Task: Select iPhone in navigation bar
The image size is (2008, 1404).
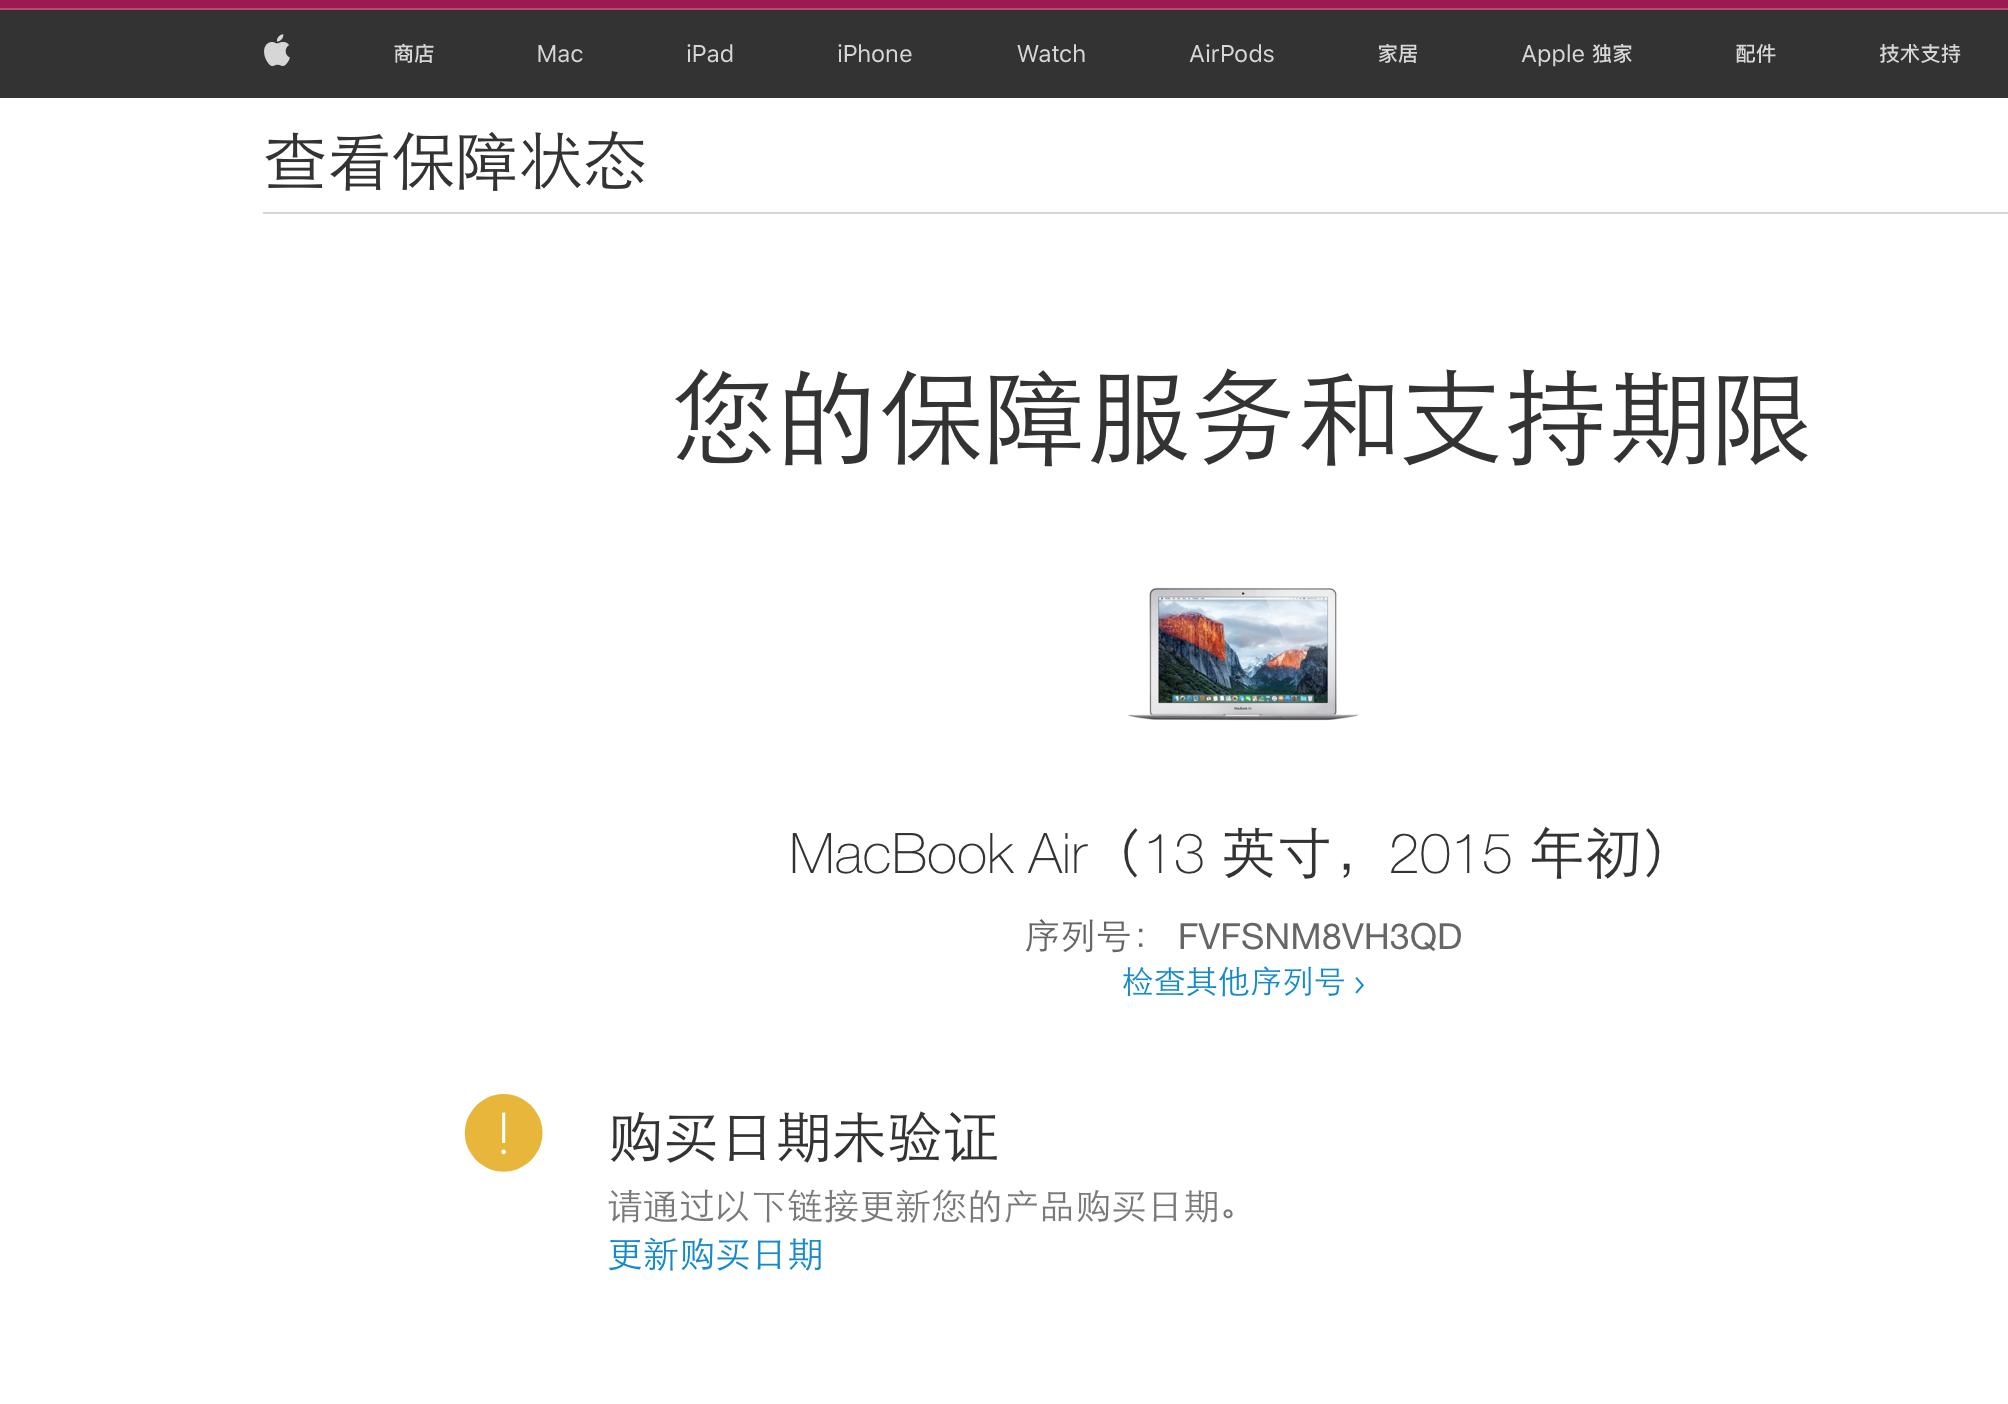Action: [x=874, y=54]
